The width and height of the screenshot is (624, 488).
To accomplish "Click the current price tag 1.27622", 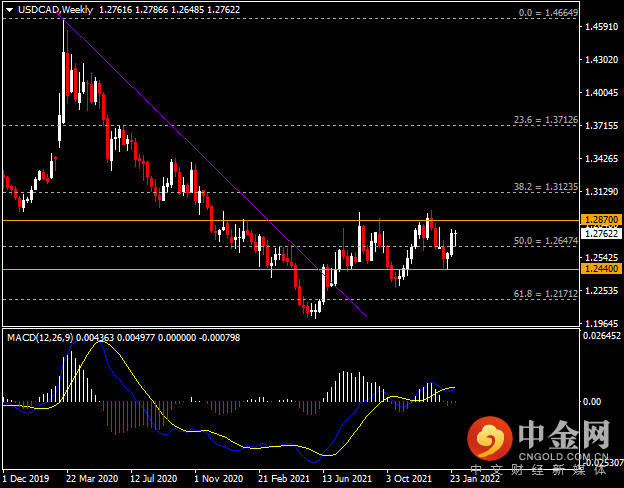I will point(601,233).
